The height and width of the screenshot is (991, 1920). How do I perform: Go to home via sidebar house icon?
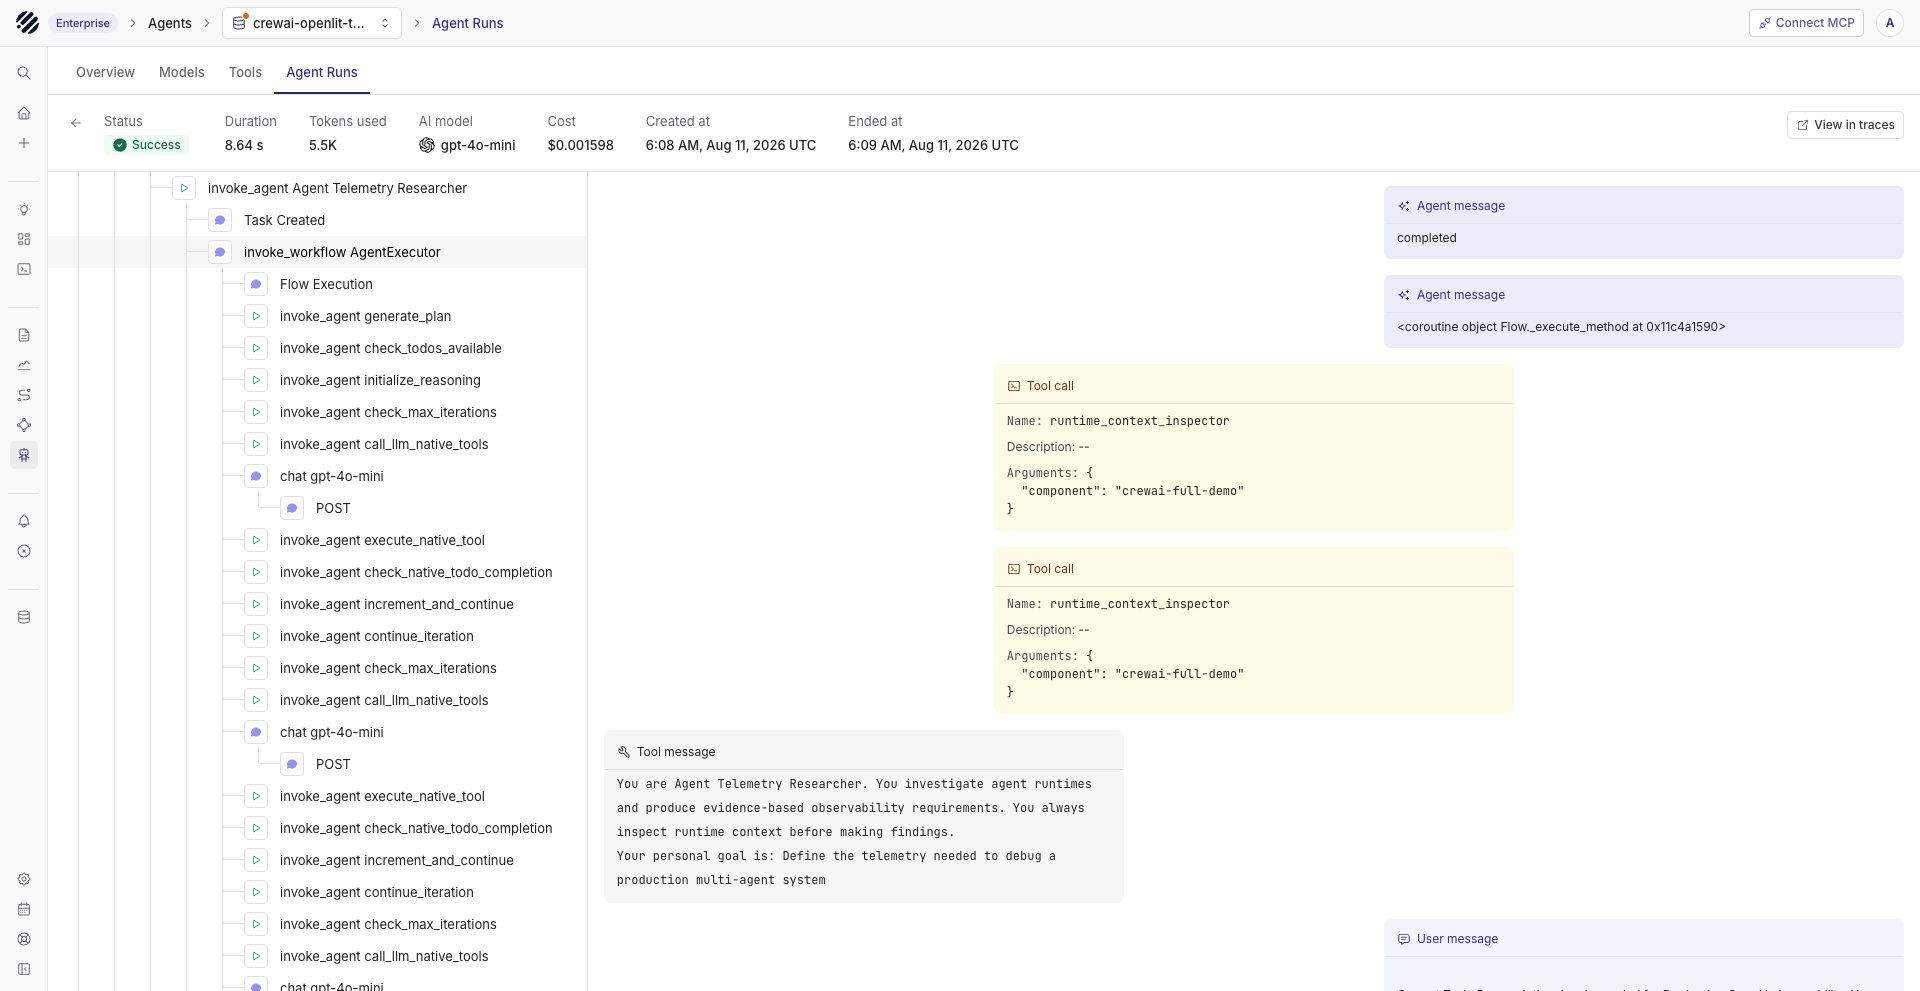(x=24, y=113)
